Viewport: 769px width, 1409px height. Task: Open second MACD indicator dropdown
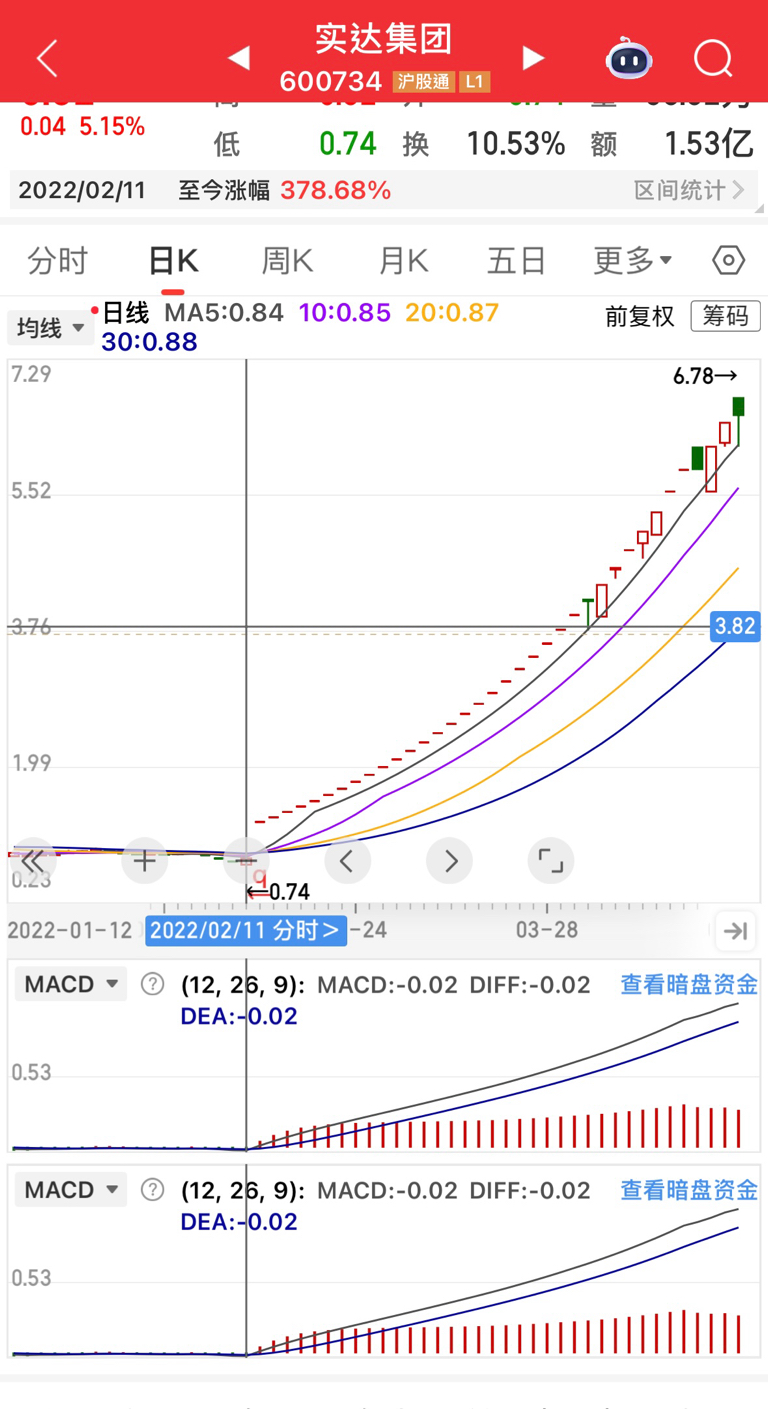[70, 1191]
